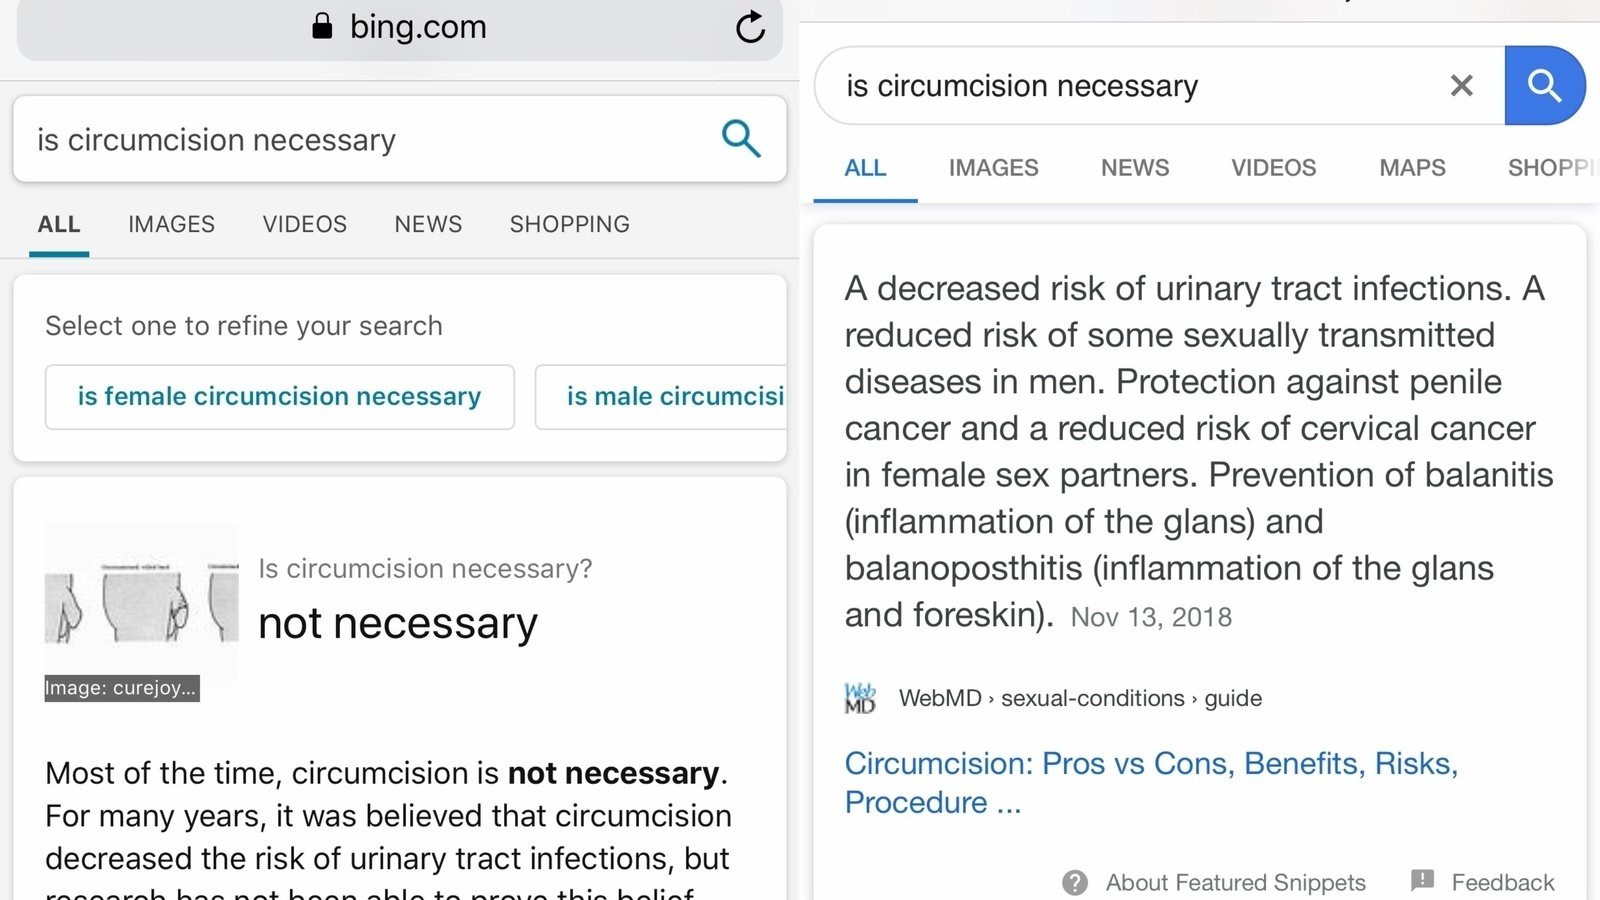1600x900 pixels.
Task: Open the VIDEOS tab
Action: click(304, 224)
